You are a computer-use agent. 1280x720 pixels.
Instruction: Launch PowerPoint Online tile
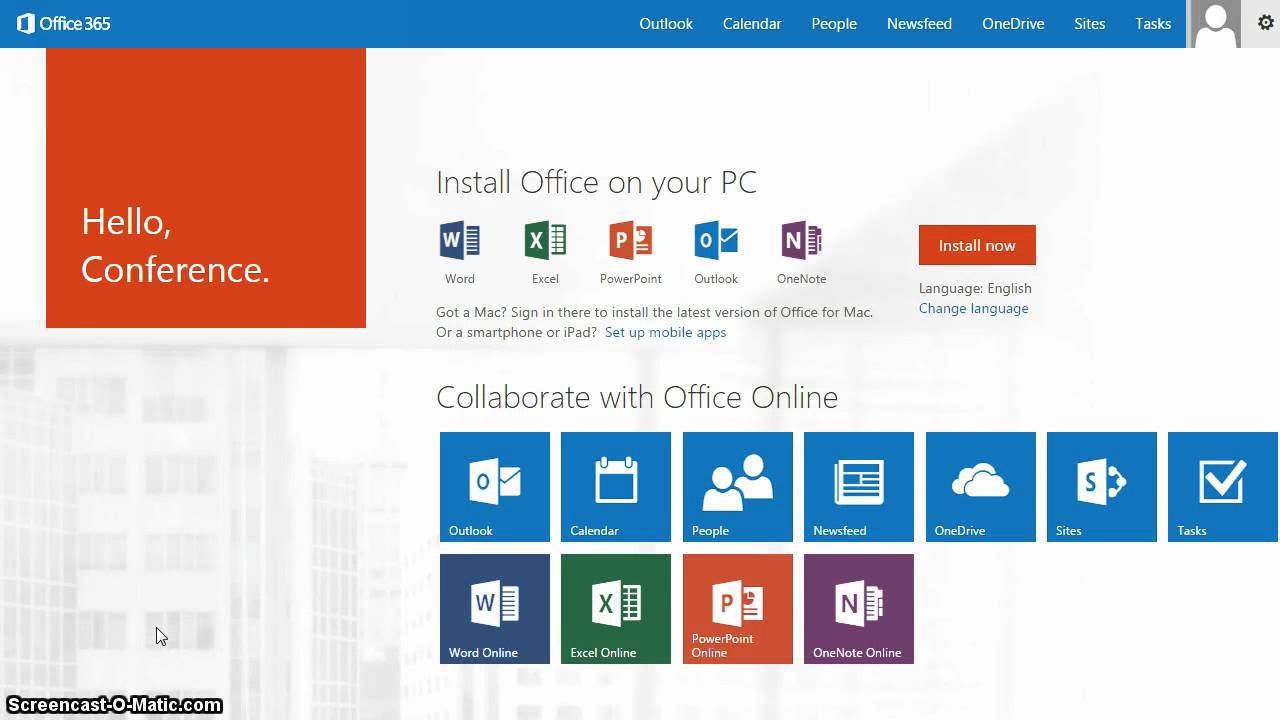[738, 609]
